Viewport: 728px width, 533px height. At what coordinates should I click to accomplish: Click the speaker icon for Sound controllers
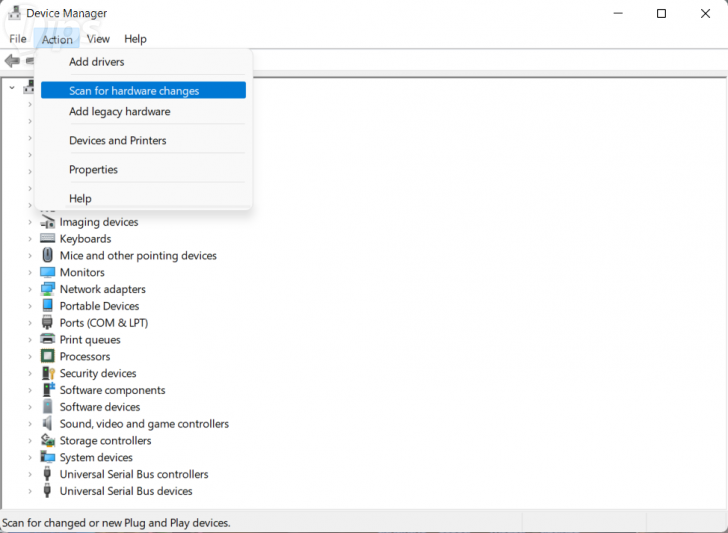point(47,423)
